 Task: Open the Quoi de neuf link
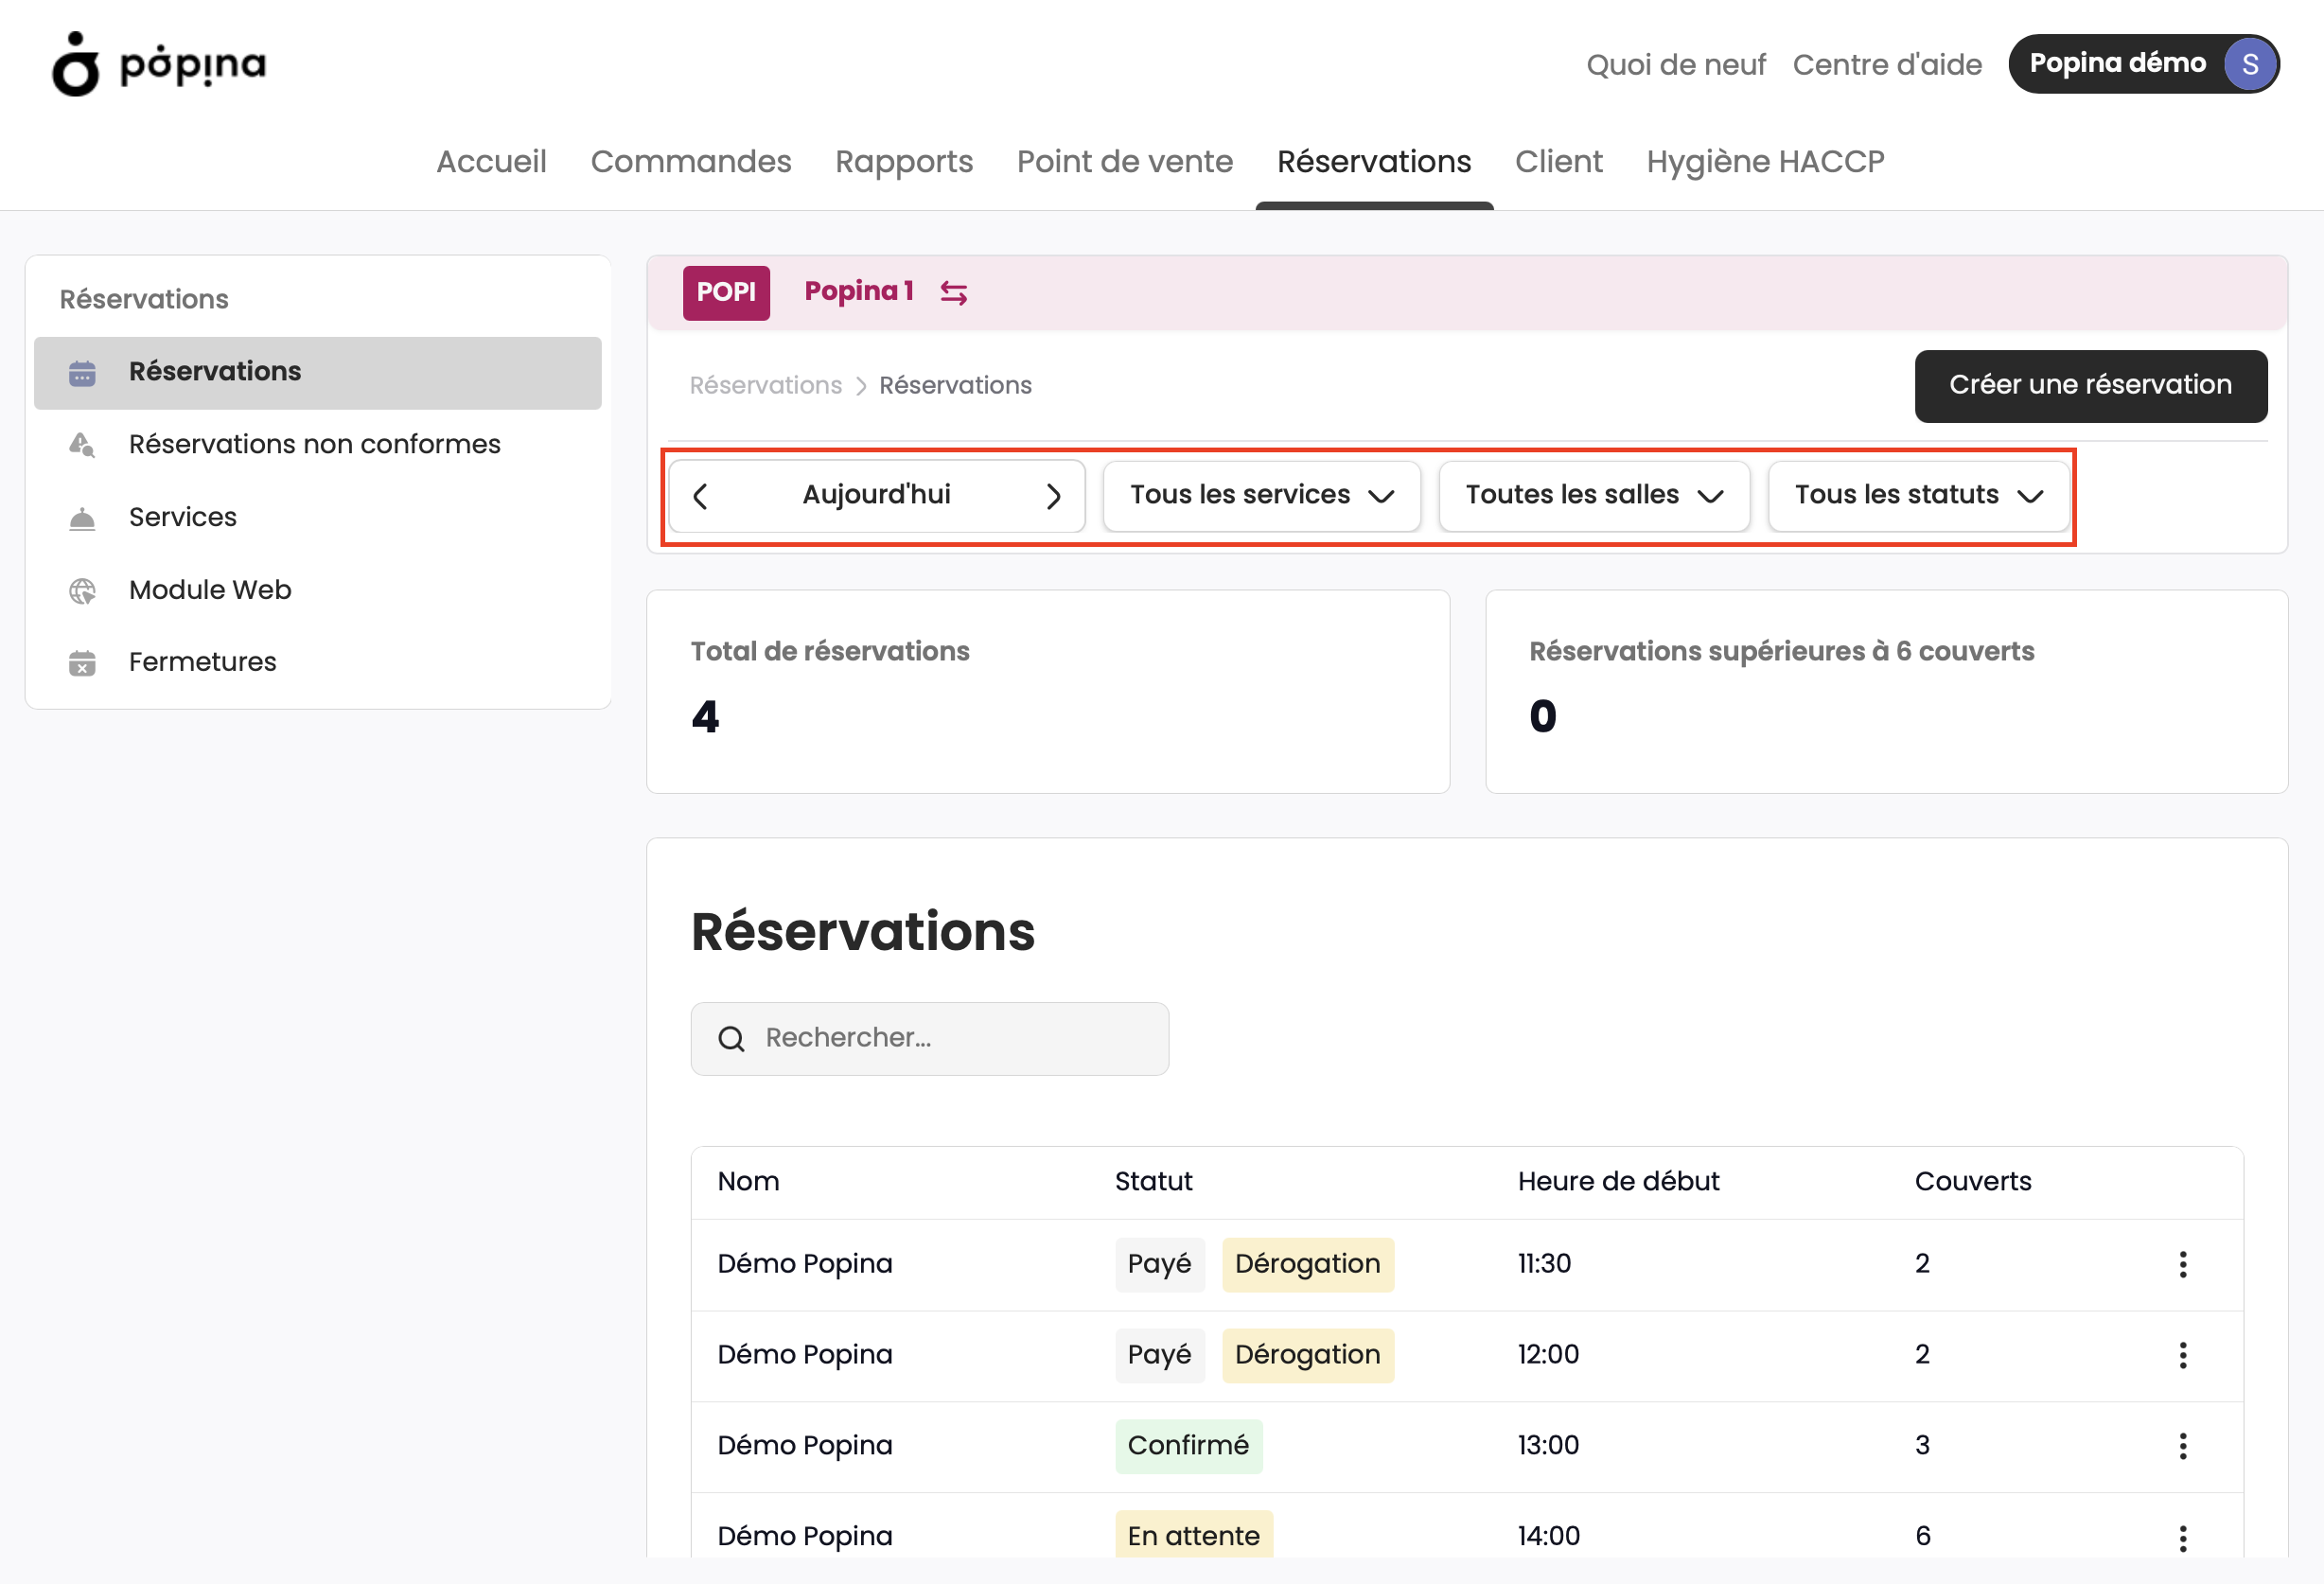coord(1676,64)
